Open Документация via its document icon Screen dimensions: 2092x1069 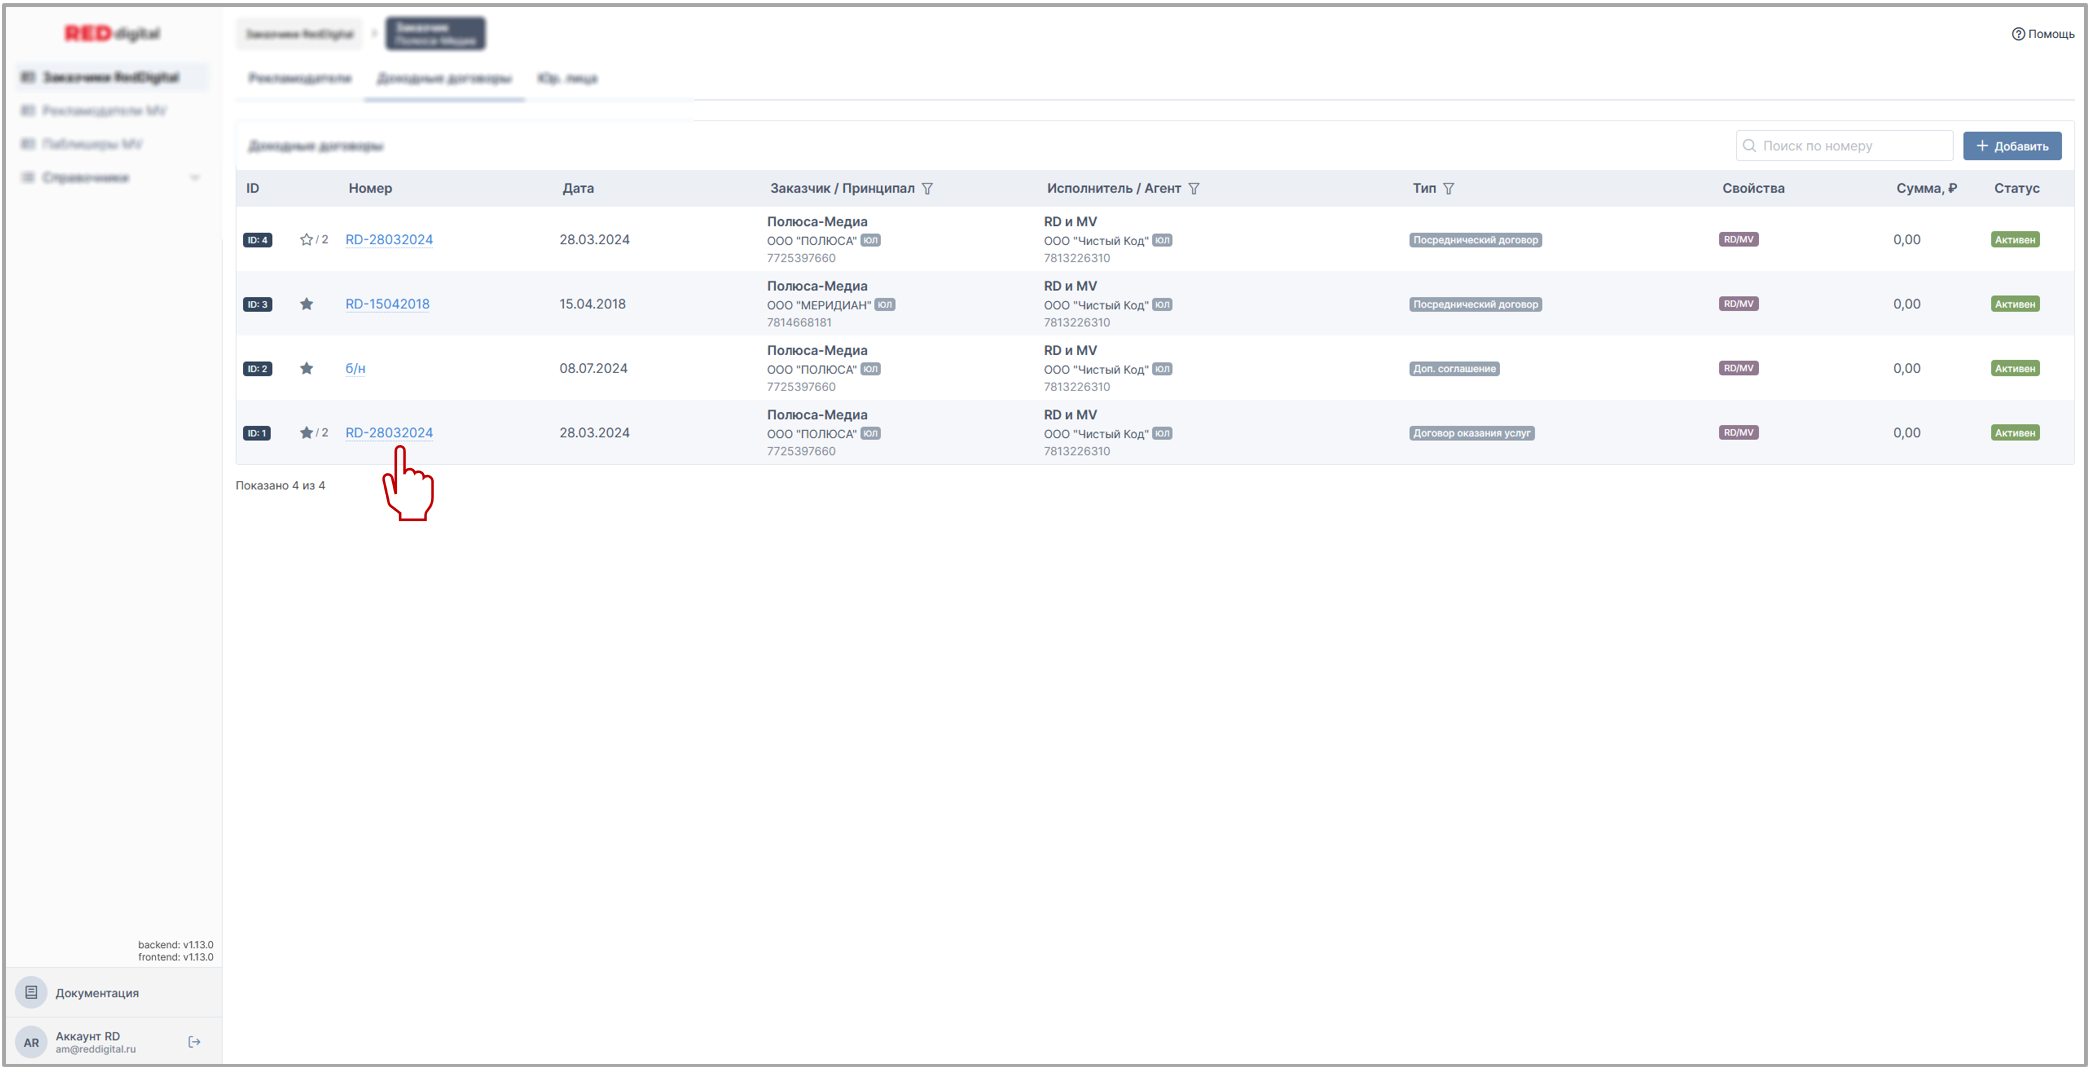[31, 993]
